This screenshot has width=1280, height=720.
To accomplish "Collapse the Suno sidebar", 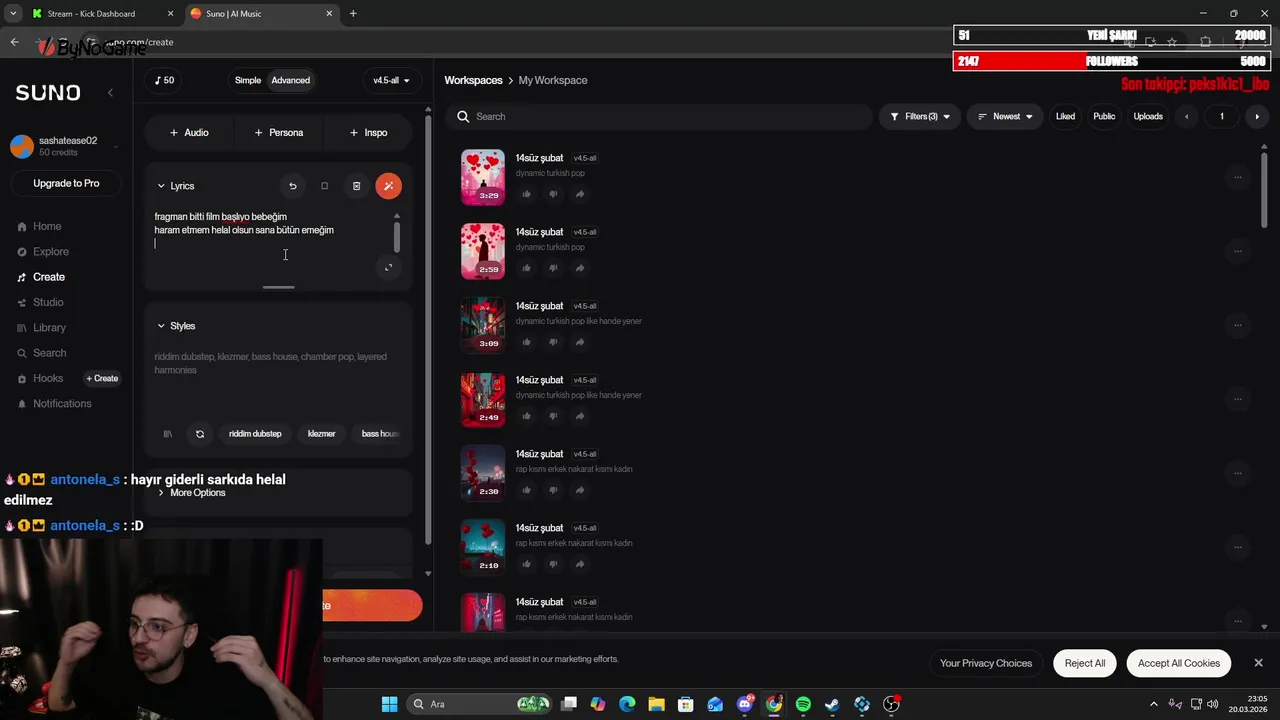I will tap(110, 92).
